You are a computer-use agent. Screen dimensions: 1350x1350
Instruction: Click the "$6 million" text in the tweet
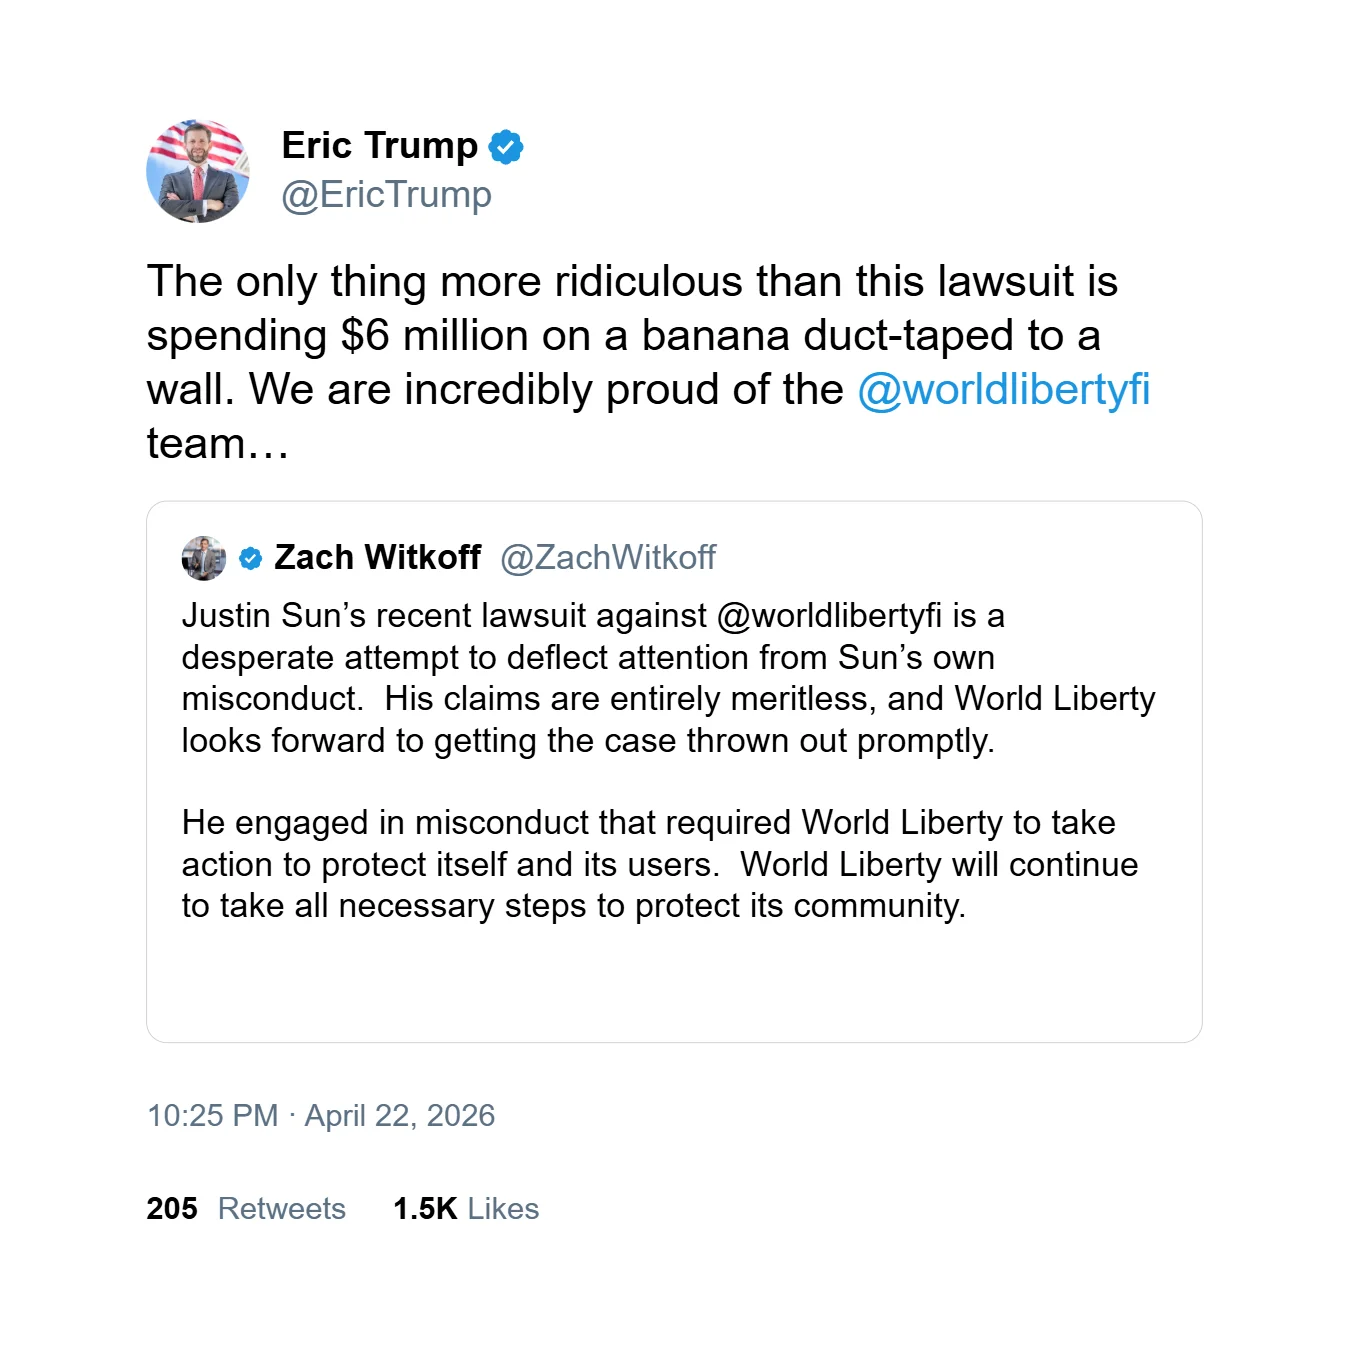[x=434, y=336]
